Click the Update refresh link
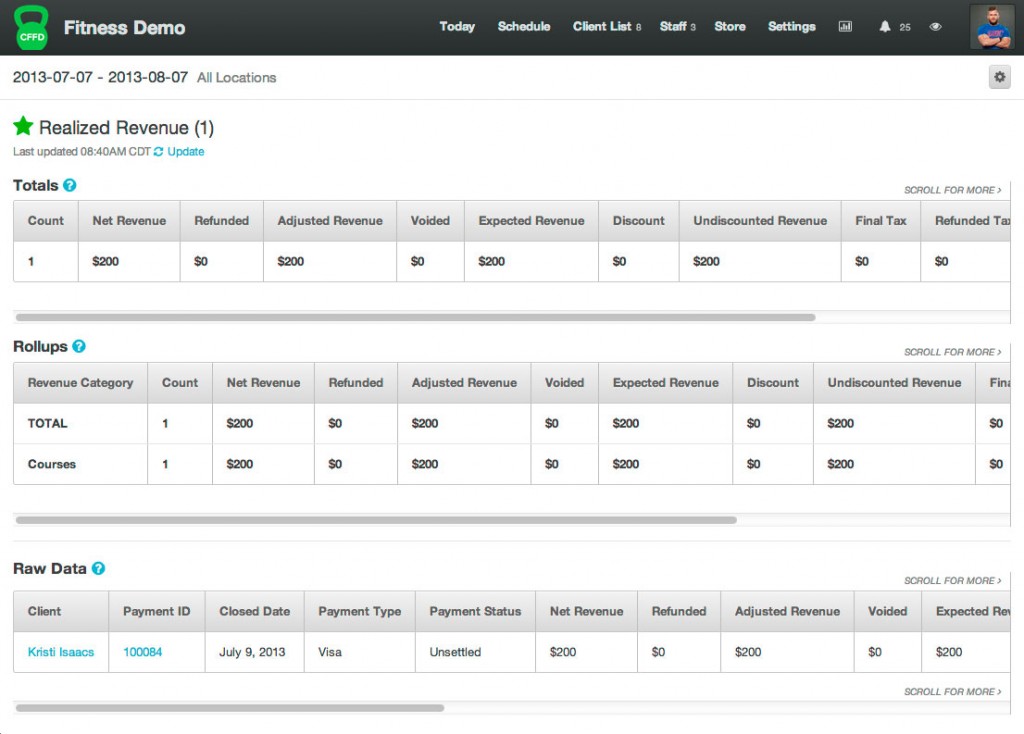This screenshot has width=1024, height=734. pos(185,152)
